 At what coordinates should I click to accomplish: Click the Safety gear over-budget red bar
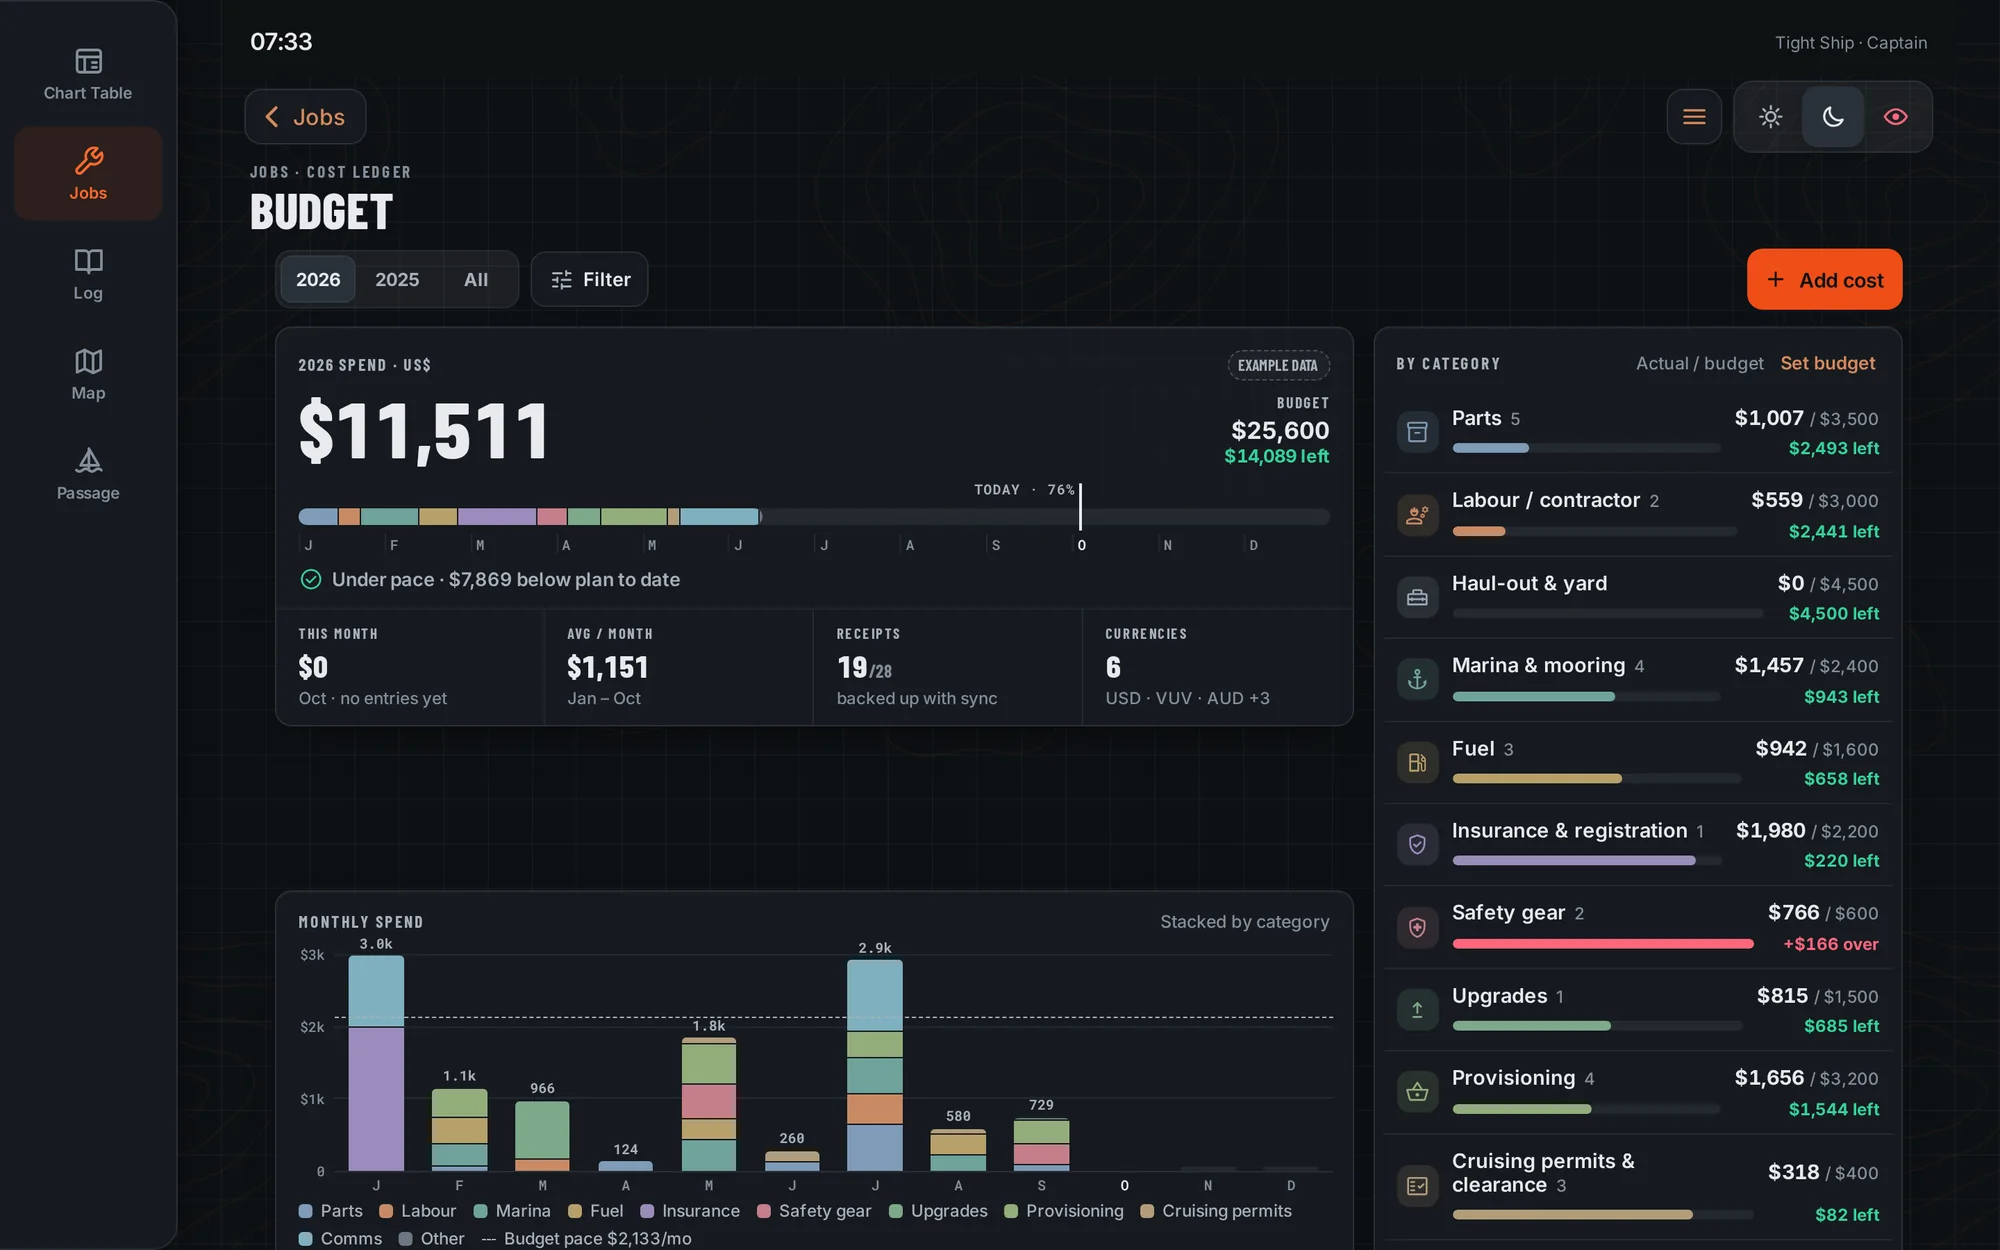[x=1602, y=944]
